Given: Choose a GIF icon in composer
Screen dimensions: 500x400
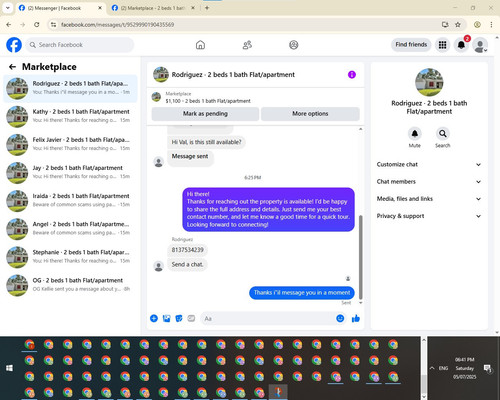Looking at the screenshot, I should pos(191,318).
